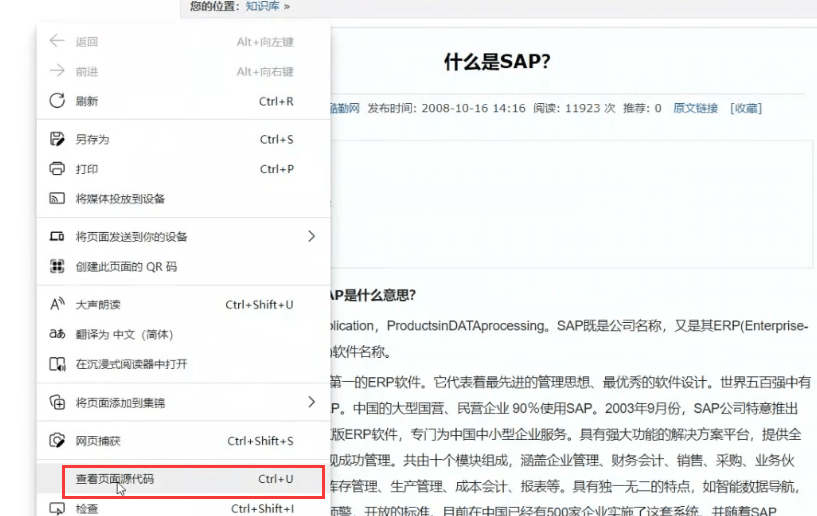The width and height of the screenshot is (817, 516).
Task: Click the [收藏] link
Action: point(746,108)
